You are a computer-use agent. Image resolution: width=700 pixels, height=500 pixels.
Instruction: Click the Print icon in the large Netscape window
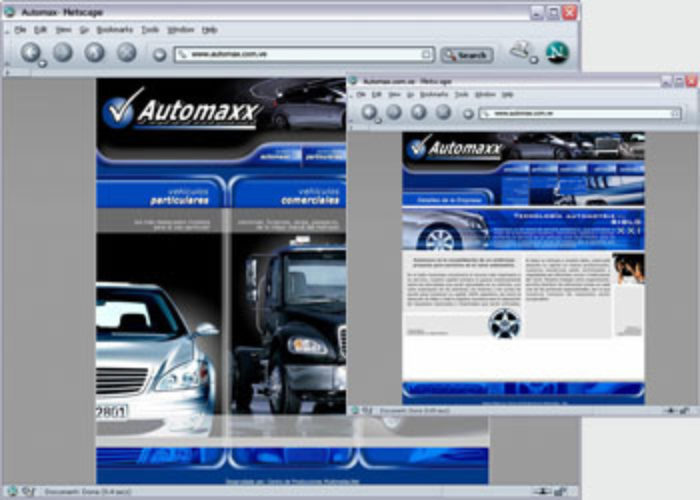point(520,50)
